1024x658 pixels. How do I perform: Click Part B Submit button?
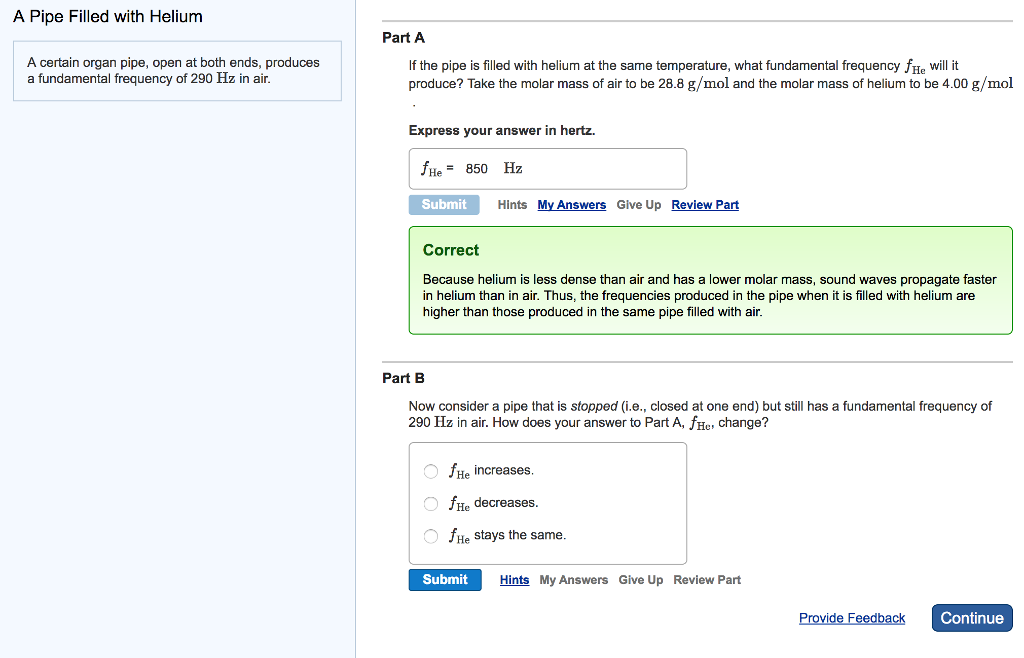tap(445, 580)
